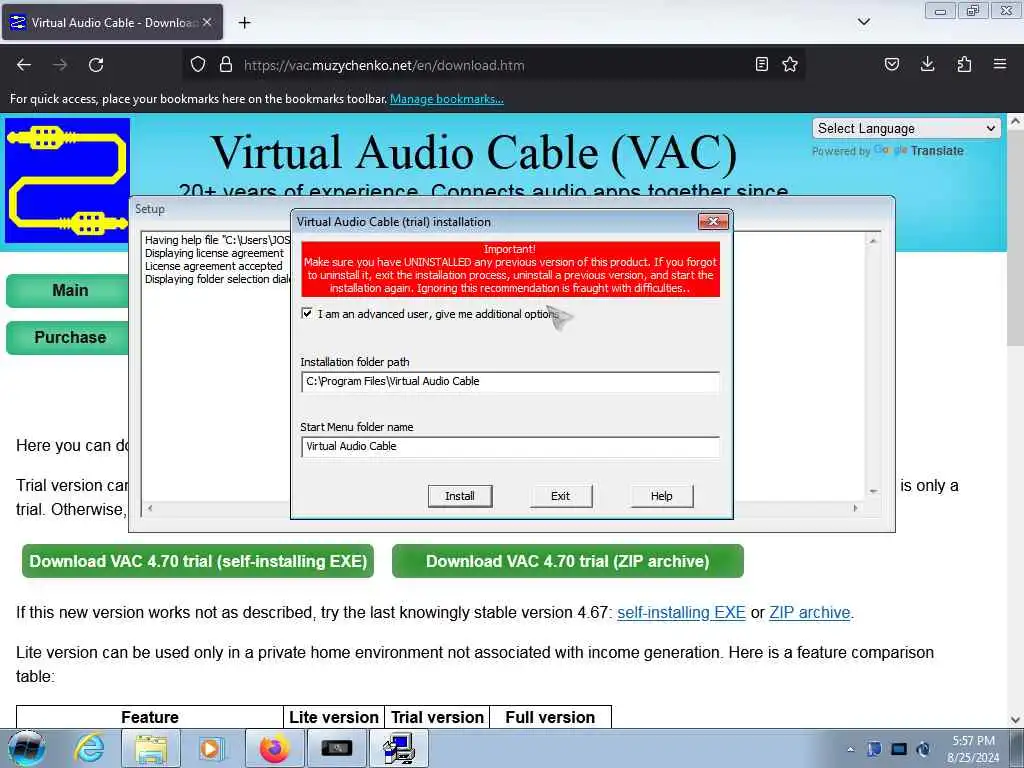Open Windows Explorer from taskbar
The image size is (1024, 768).
(x=151, y=748)
